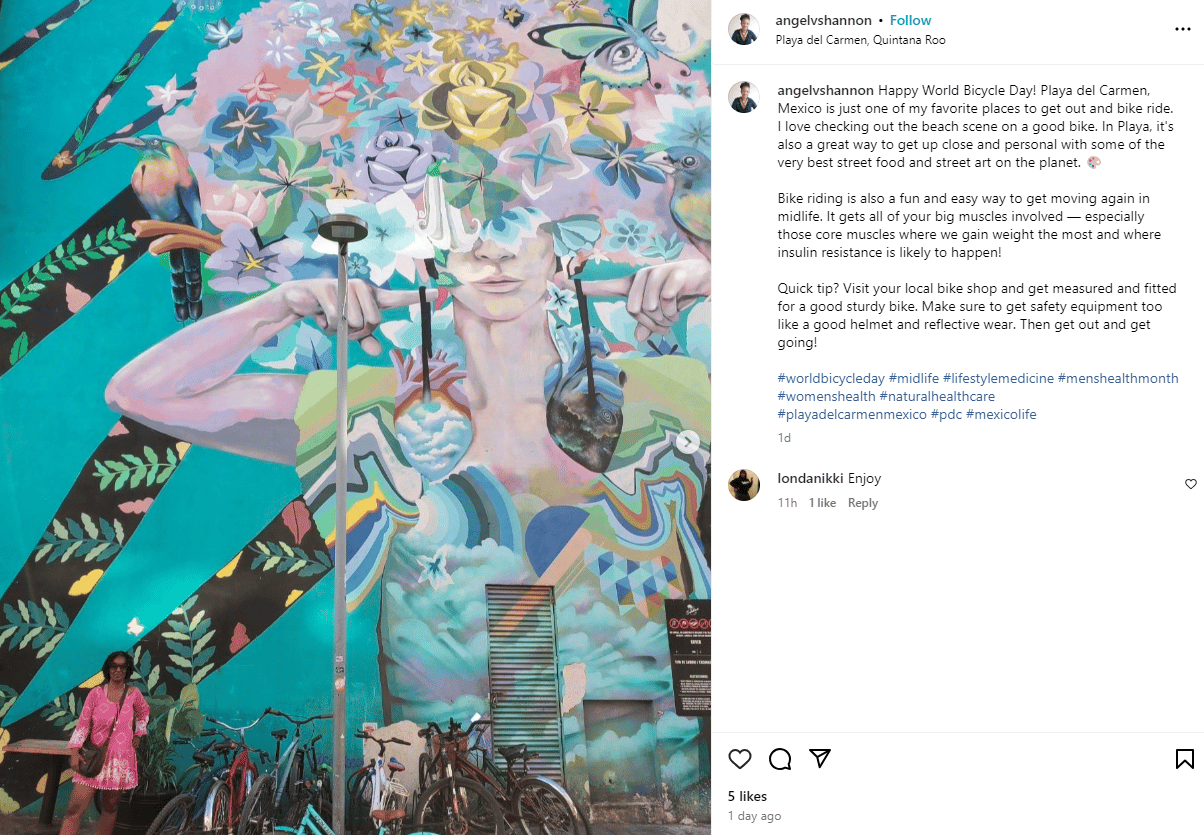View '1 like' on londanikki comment

click(822, 503)
